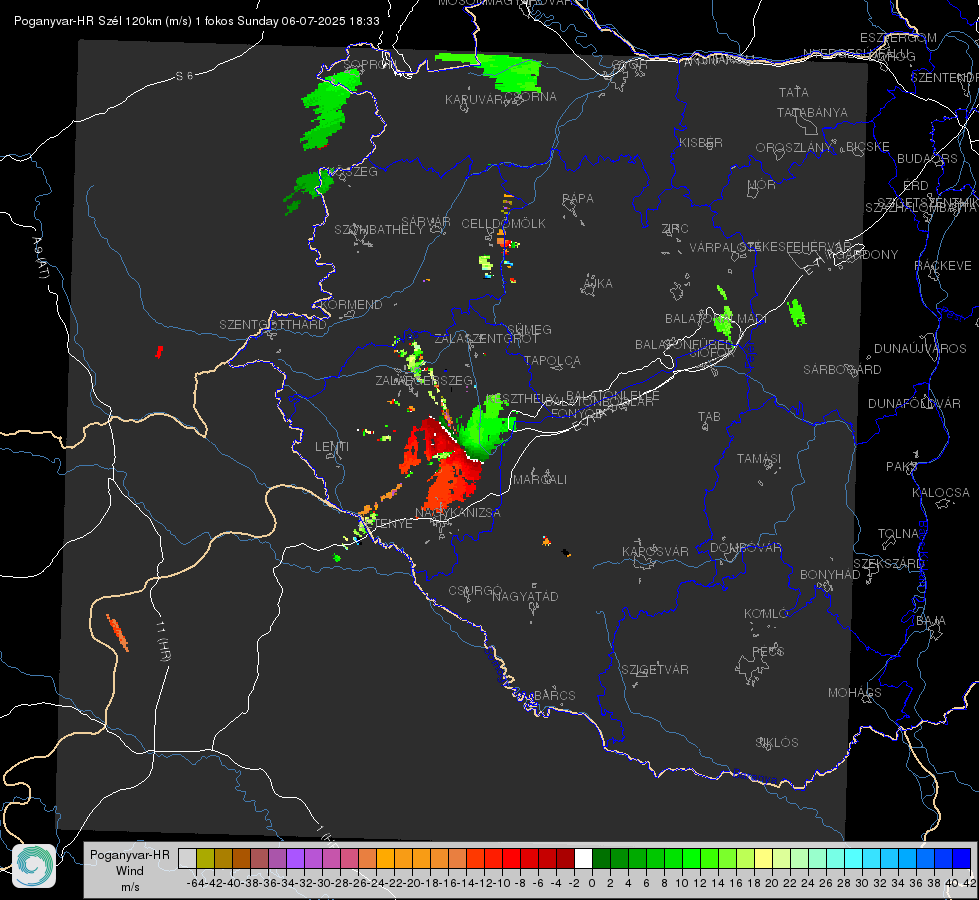Screen dimensions: 979x900
Task: Click the KALOCSA city label
Action: tap(941, 493)
